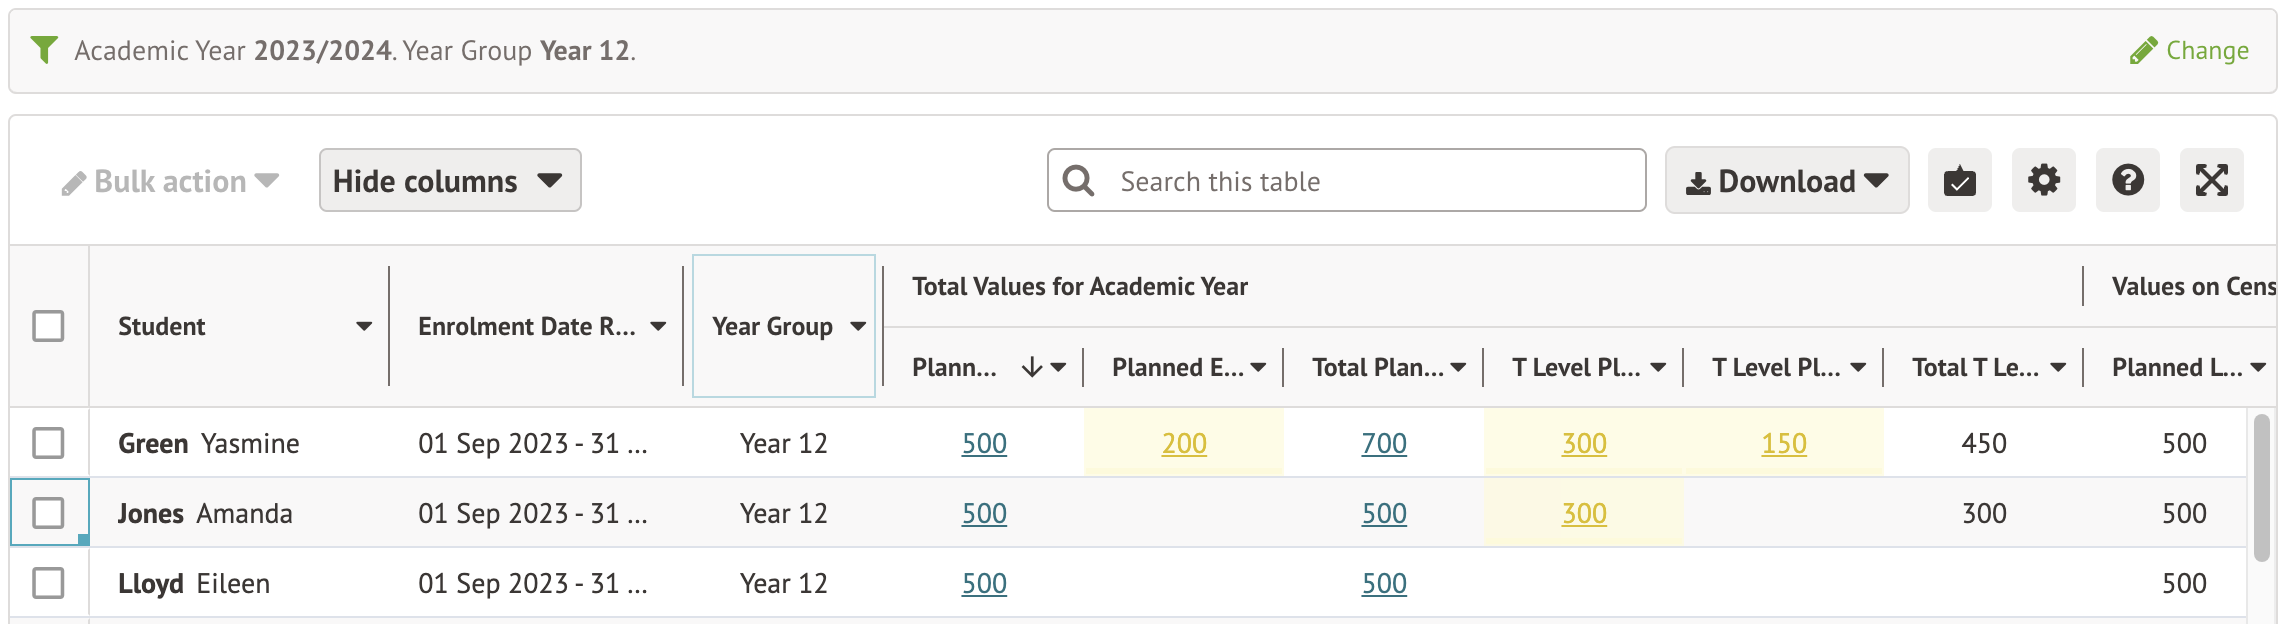Click the green filter funnel icon
The image size is (2296, 624).
coord(44,49)
